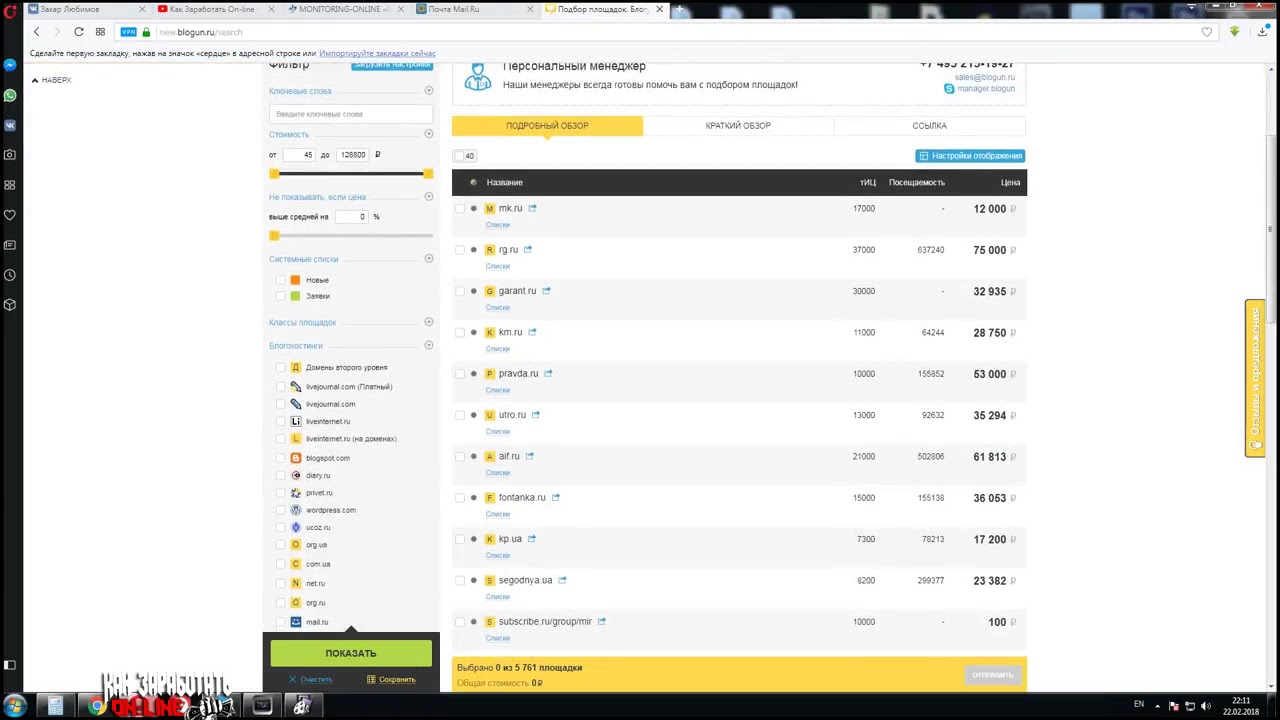This screenshot has height=720, width=1280.
Task: Open the external link icon next to rg.ru
Action: tap(528, 249)
